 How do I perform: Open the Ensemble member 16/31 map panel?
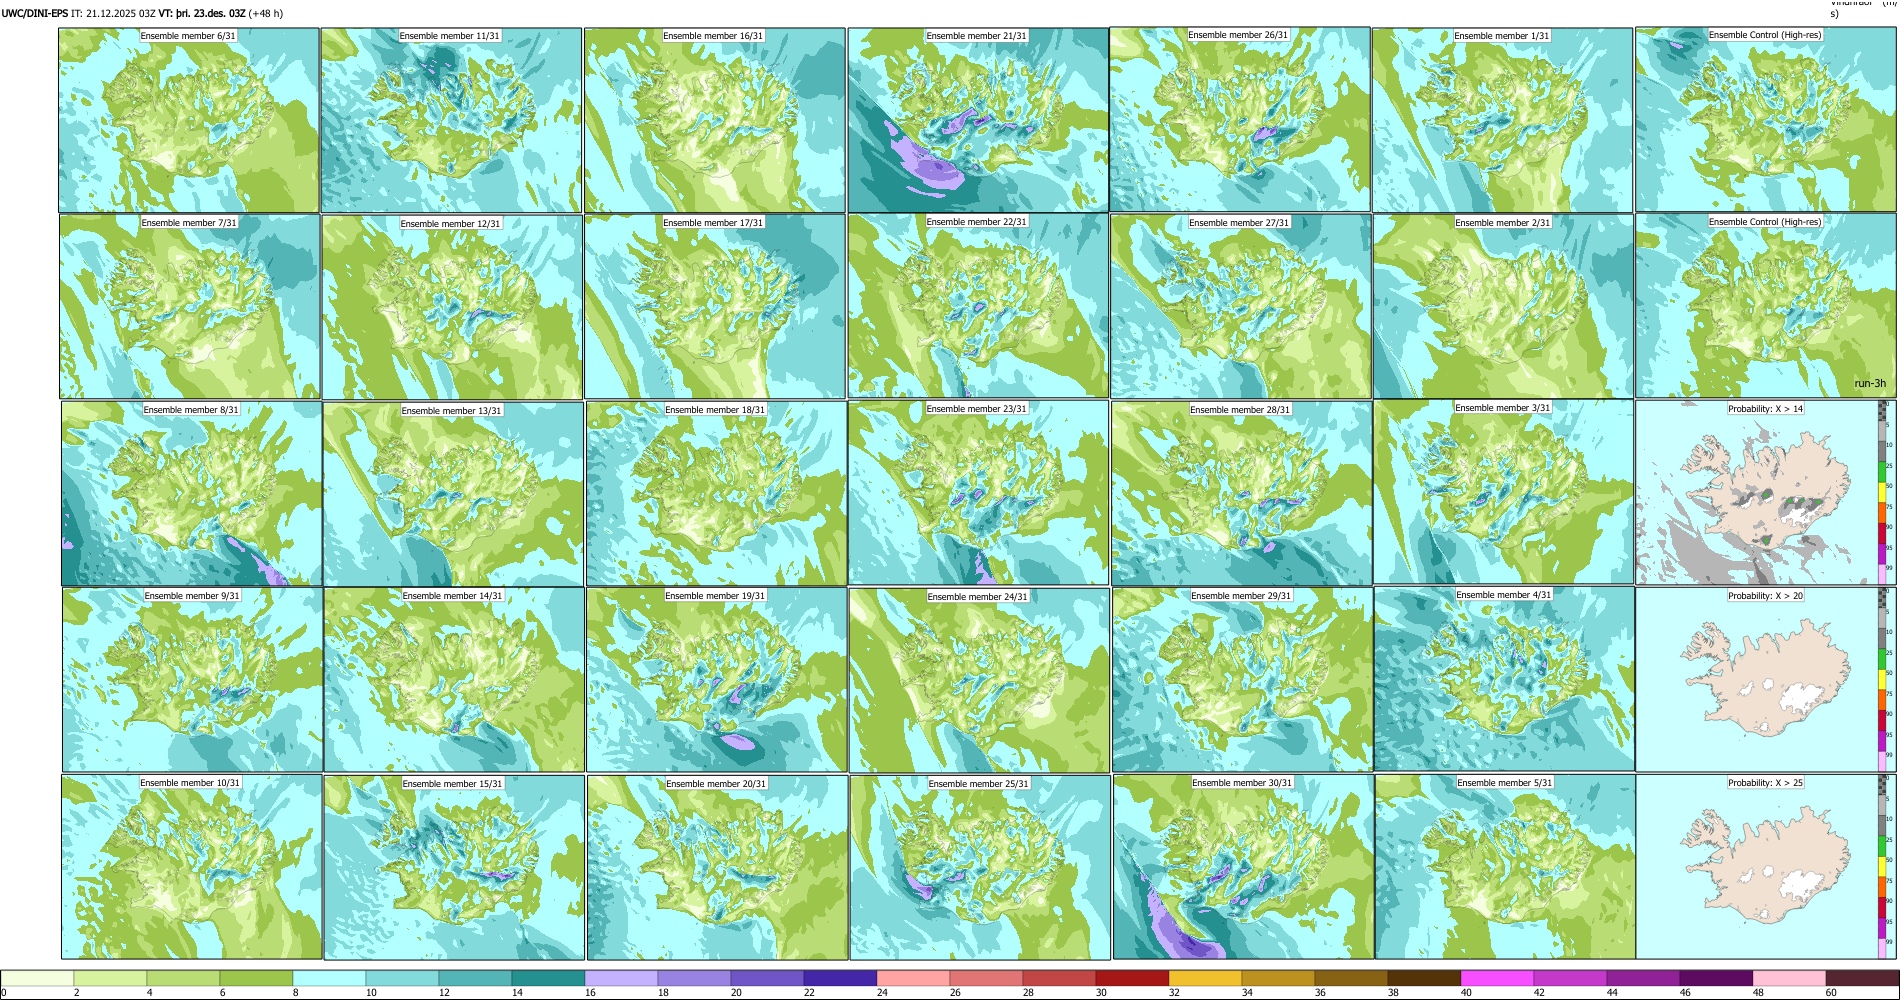(x=714, y=119)
